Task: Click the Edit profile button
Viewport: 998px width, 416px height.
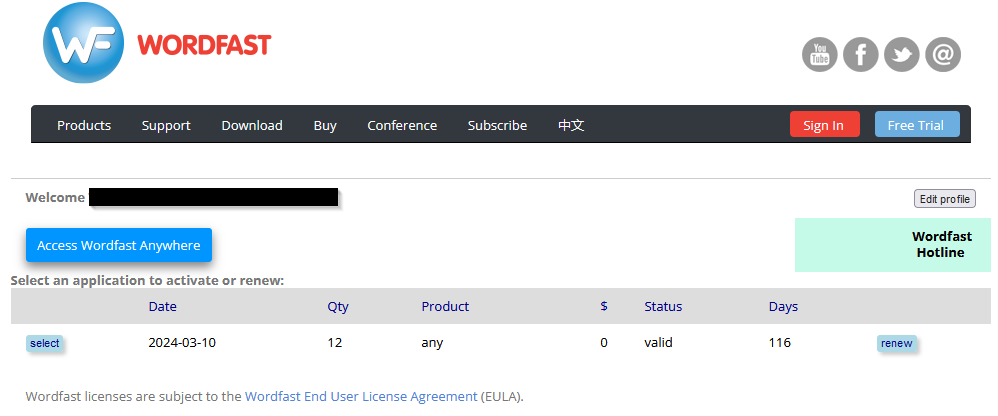Action: [945, 199]
